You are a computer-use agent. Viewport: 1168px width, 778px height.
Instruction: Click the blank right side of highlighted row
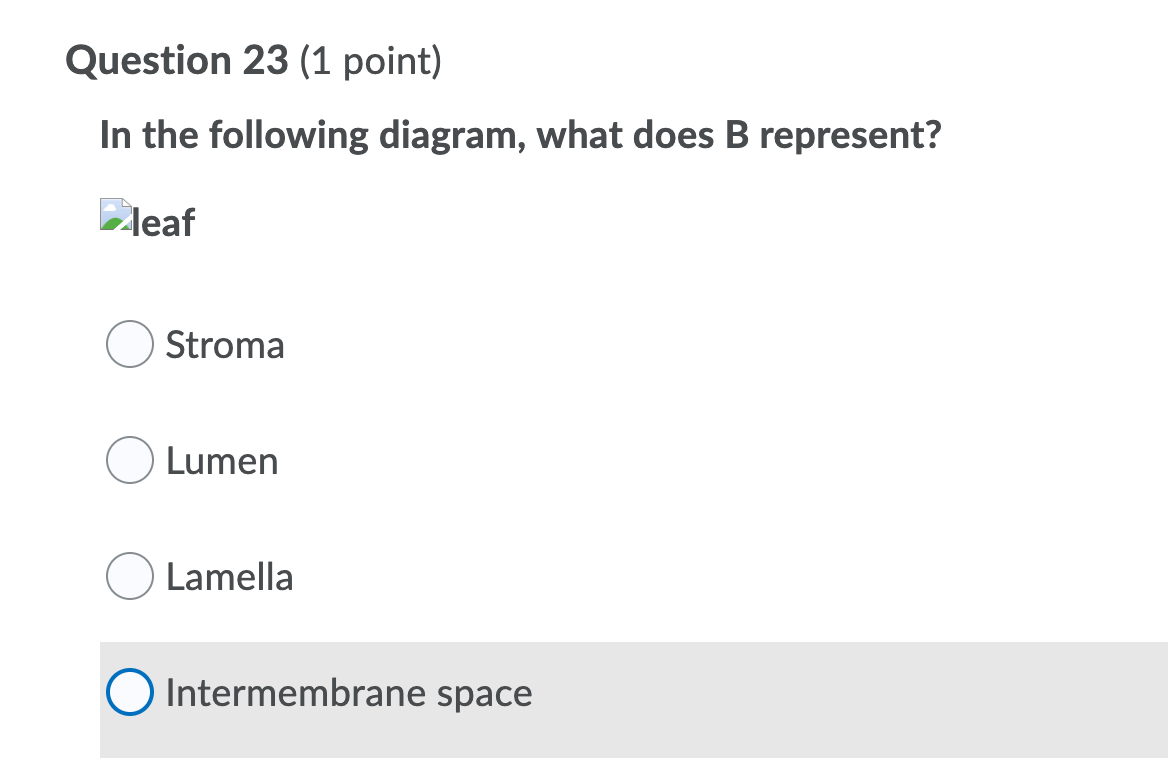(900, 699)
